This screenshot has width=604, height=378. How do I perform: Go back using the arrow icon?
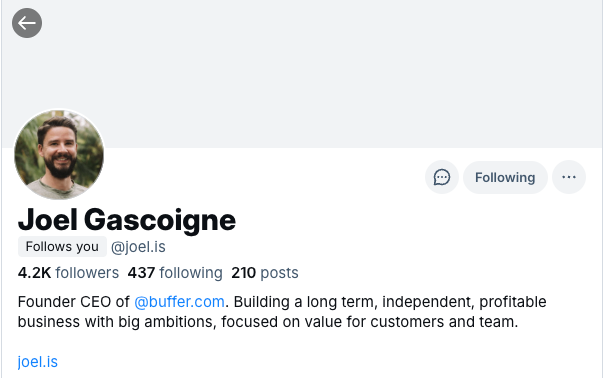pyautogui.click(x=27, y=23)
